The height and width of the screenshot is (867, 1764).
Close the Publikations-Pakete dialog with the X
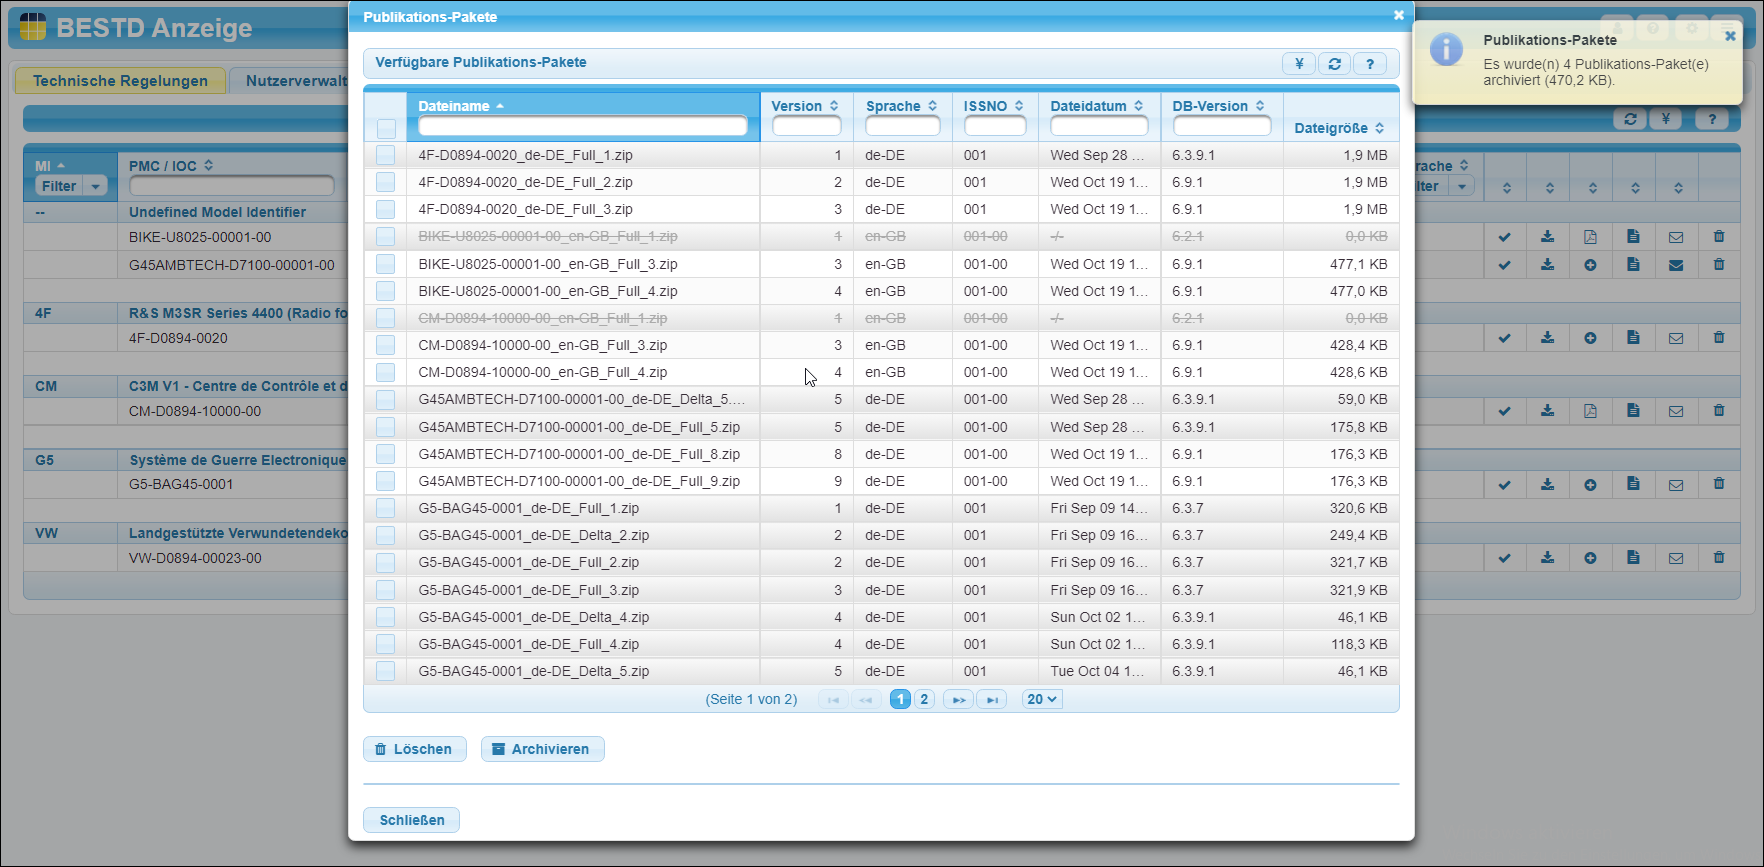tap(1399, 15)
